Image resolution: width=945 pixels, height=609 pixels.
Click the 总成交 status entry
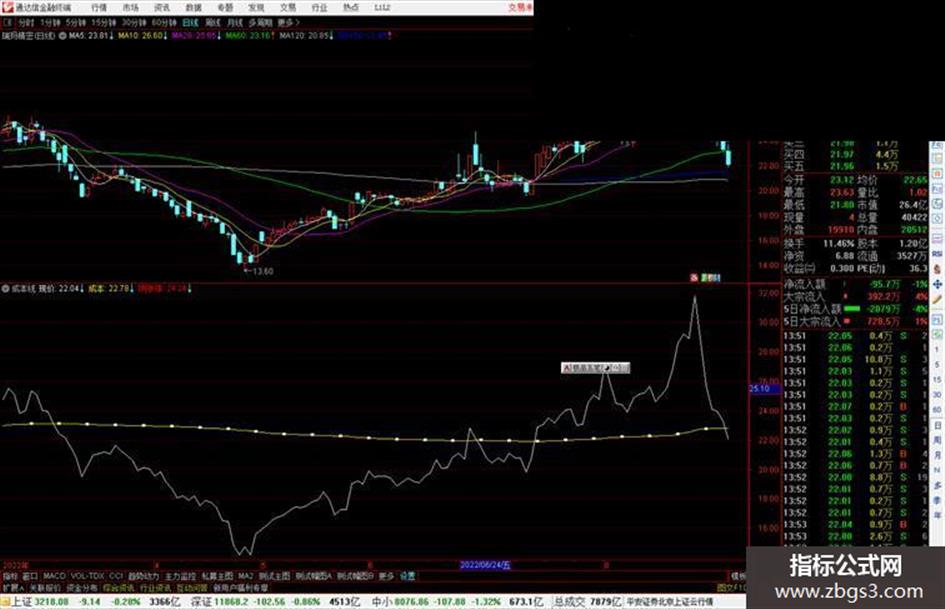587,602
